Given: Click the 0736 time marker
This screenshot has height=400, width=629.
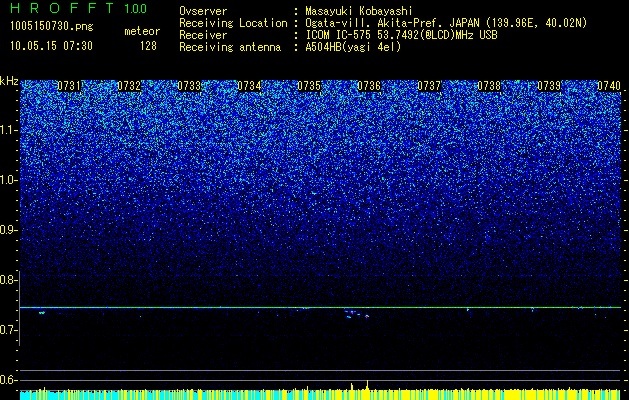Looking at the screenshot, I should coord(369,86).
